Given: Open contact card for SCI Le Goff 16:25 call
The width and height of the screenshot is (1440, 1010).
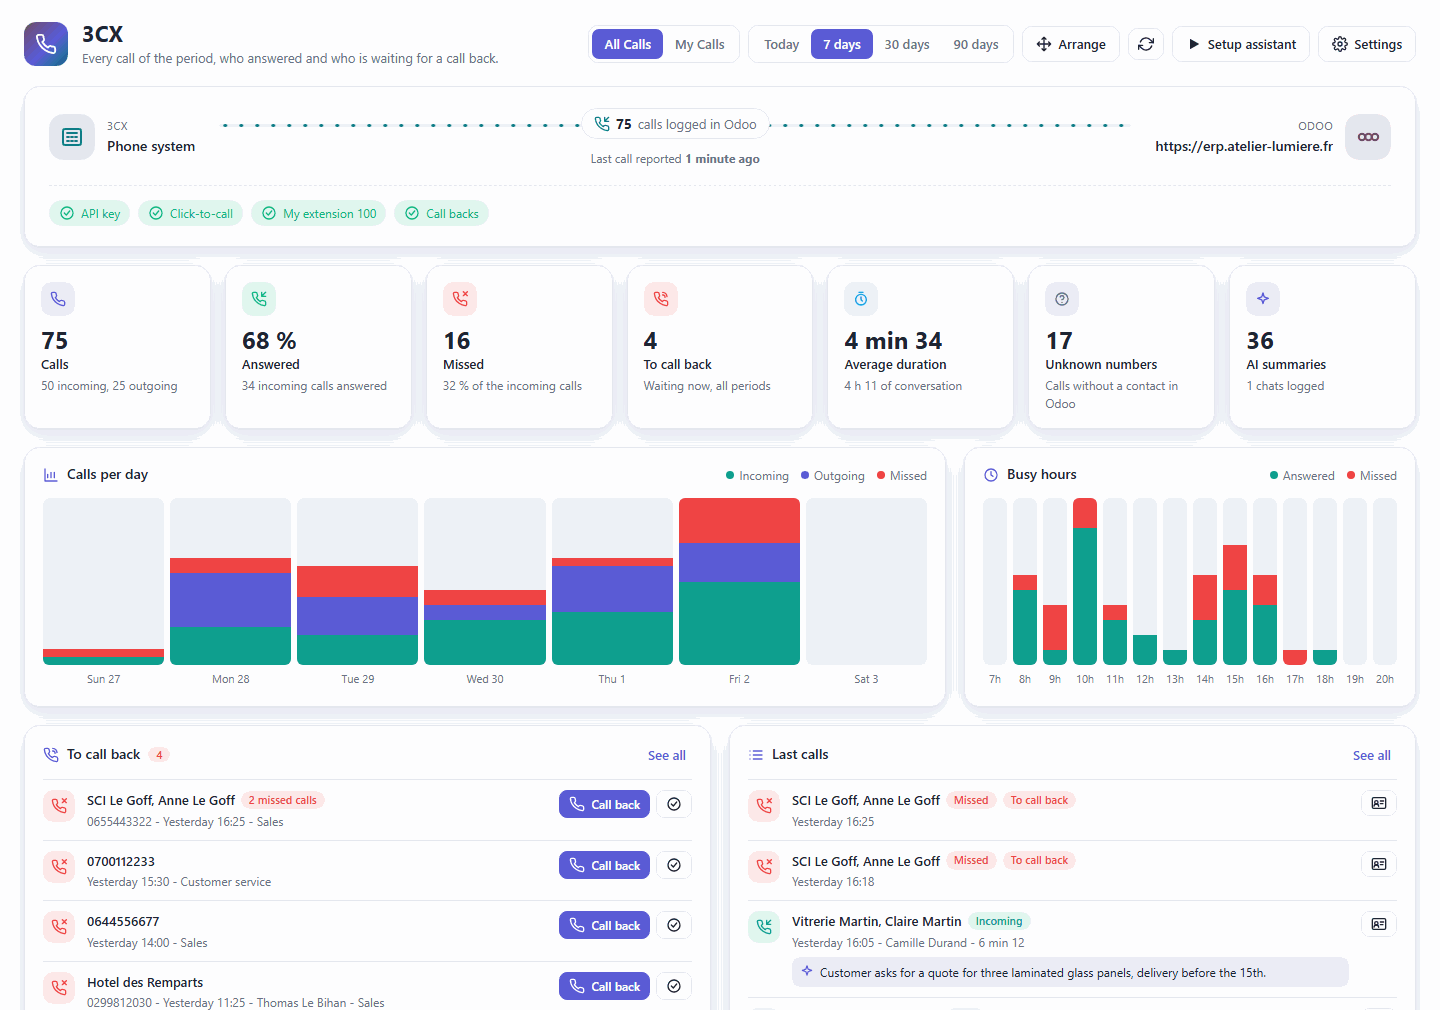Looking at the screenshot, I should [x=1379, y=803].
